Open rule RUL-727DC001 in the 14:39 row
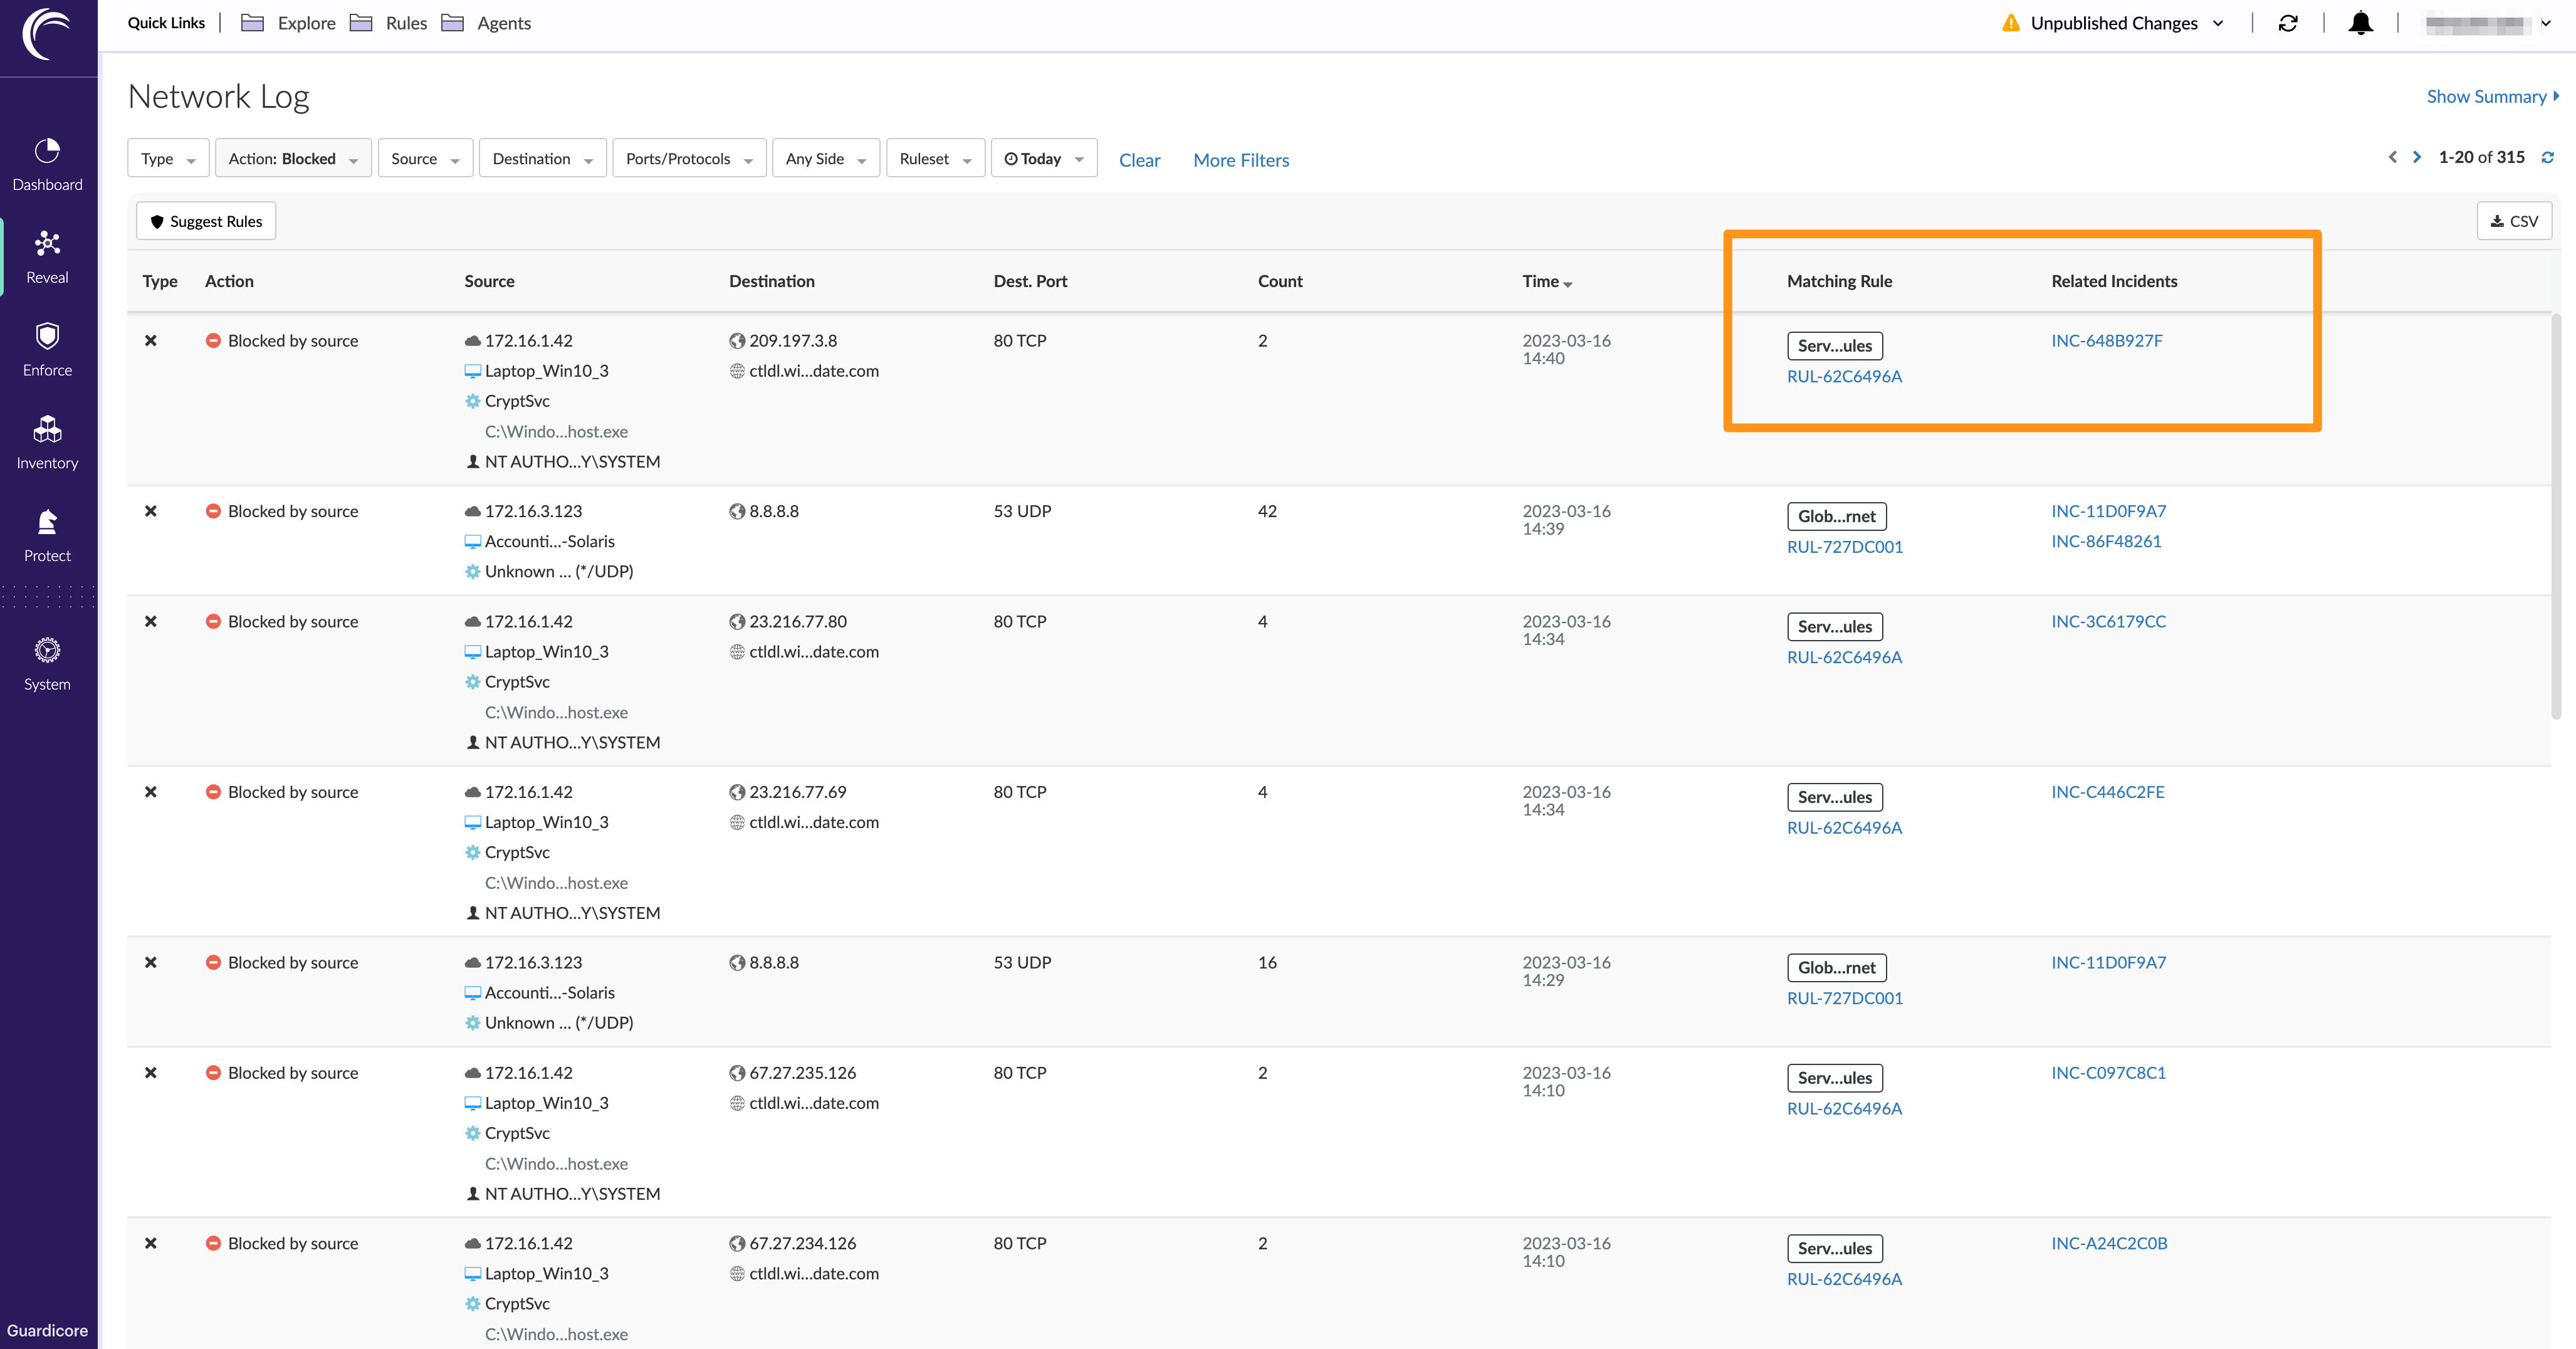The height and width of the screenshot is (1349, 2576). click(1844, 547)
